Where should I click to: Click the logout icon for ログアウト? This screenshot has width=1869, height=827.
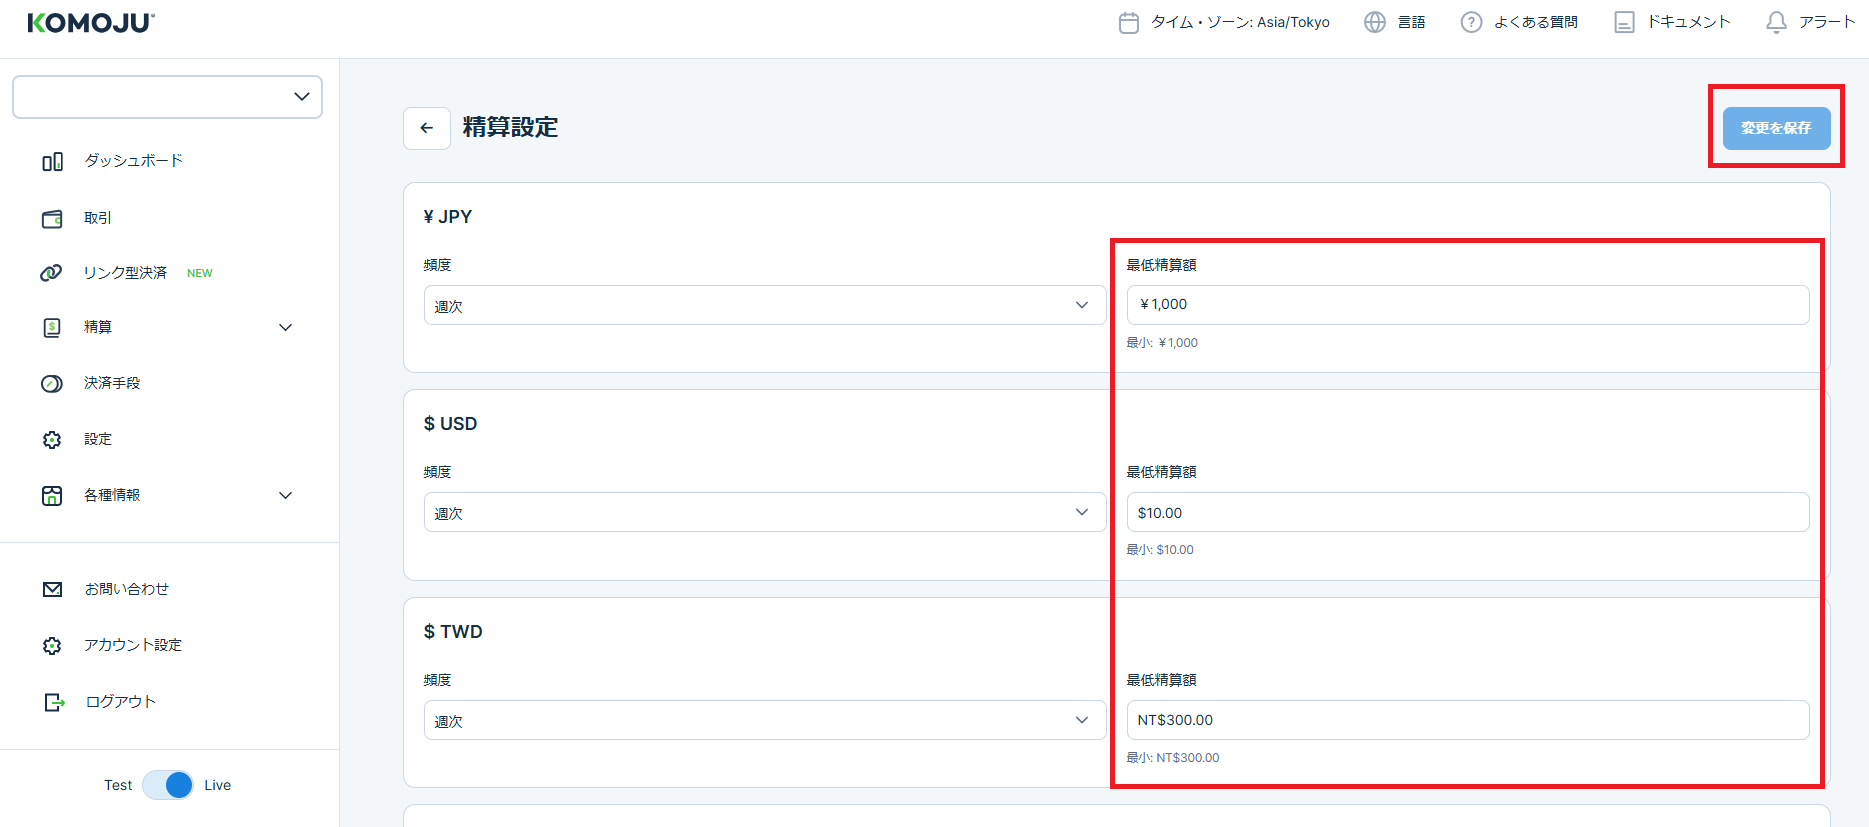coord(53,702)
